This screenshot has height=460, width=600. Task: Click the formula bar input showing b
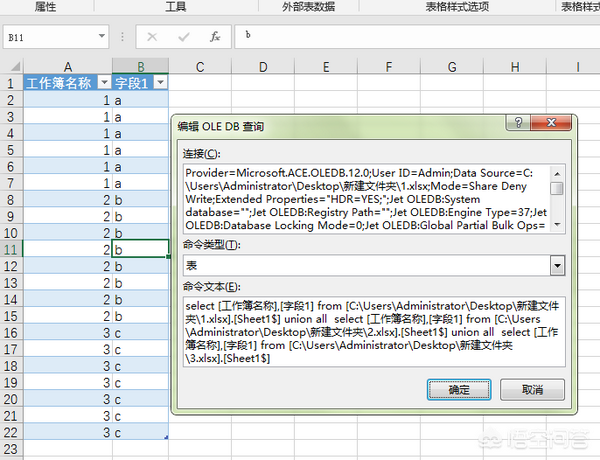click(417, 37)
